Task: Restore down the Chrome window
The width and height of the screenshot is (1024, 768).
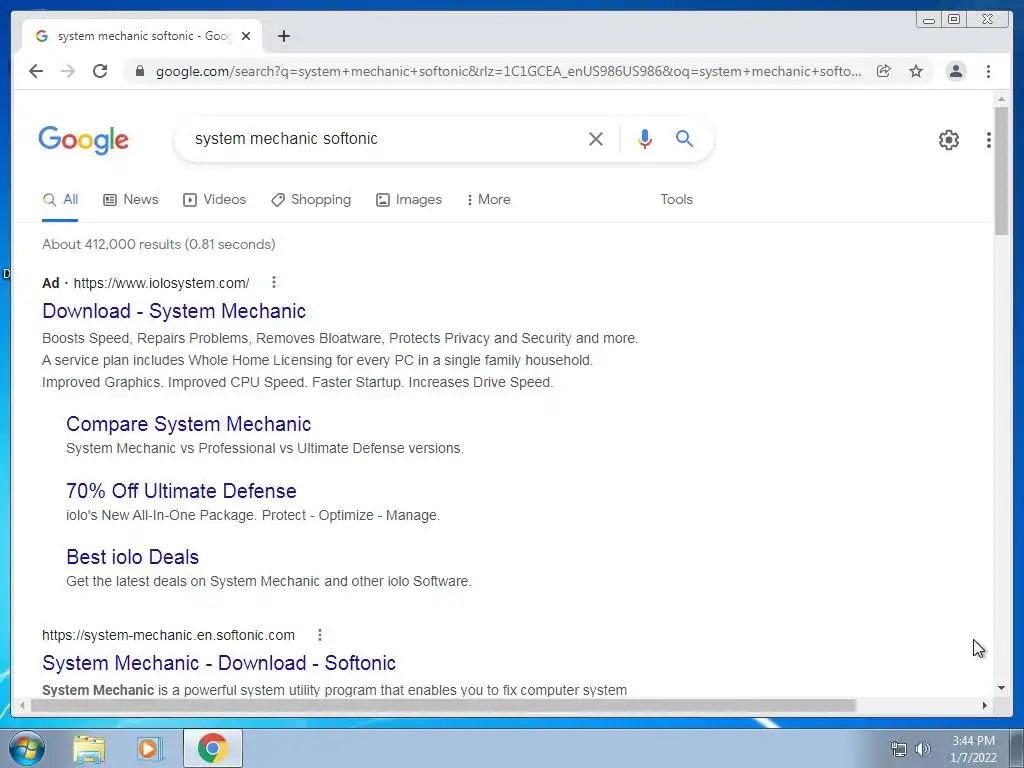Action: click(954, 20)
